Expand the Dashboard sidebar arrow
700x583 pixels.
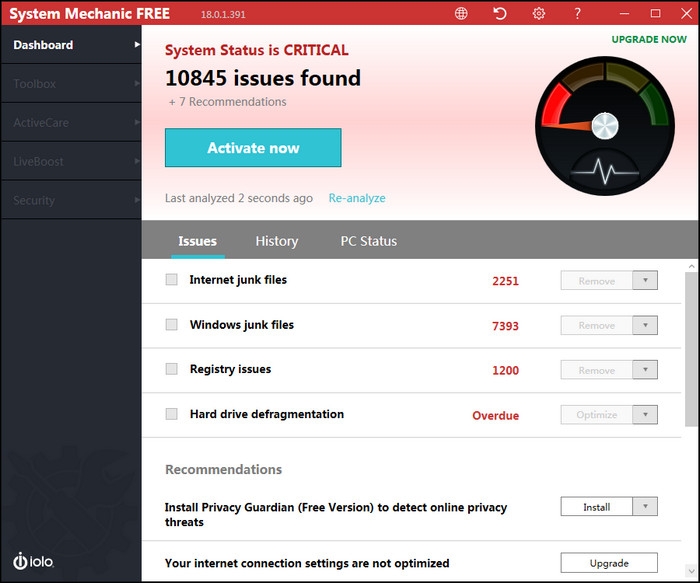pos(137,45)
